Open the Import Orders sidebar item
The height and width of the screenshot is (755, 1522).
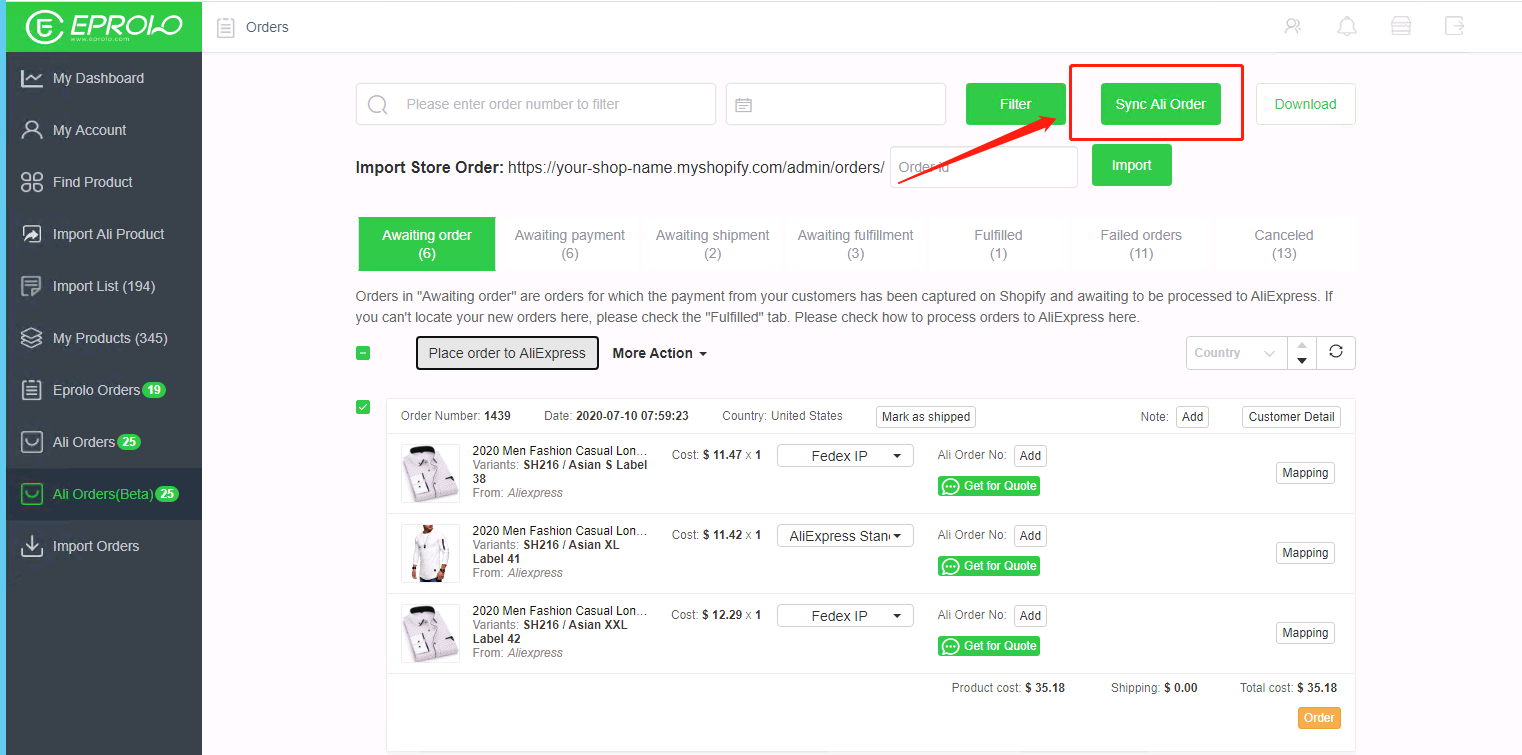(104, 546)
